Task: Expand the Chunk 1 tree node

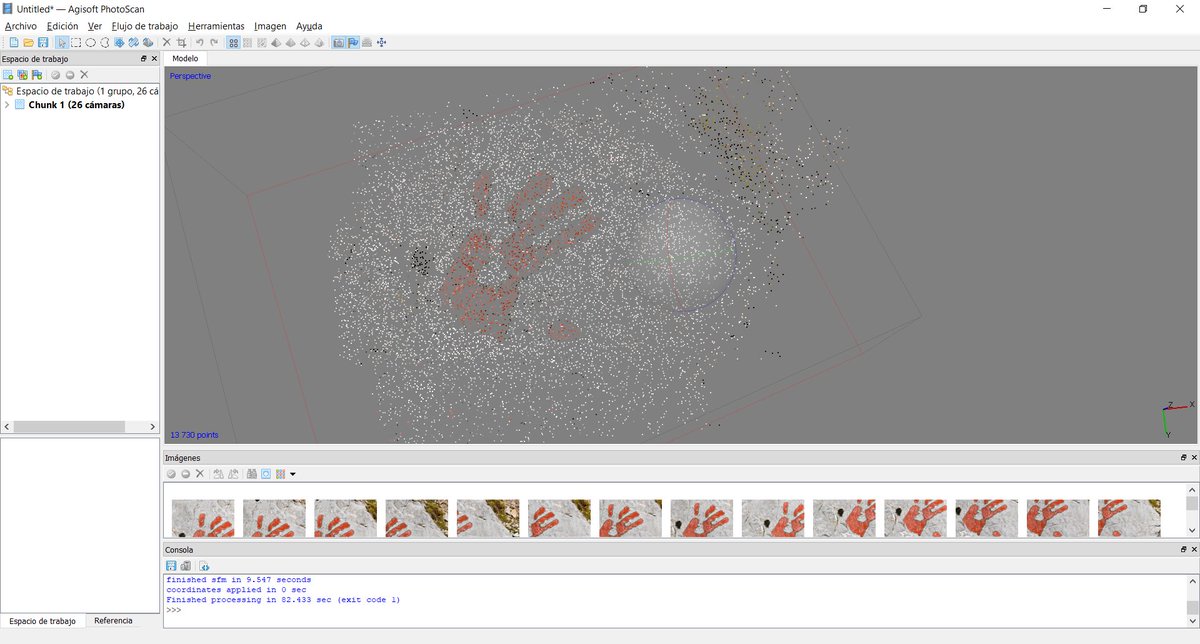Action: click(7, 104)
